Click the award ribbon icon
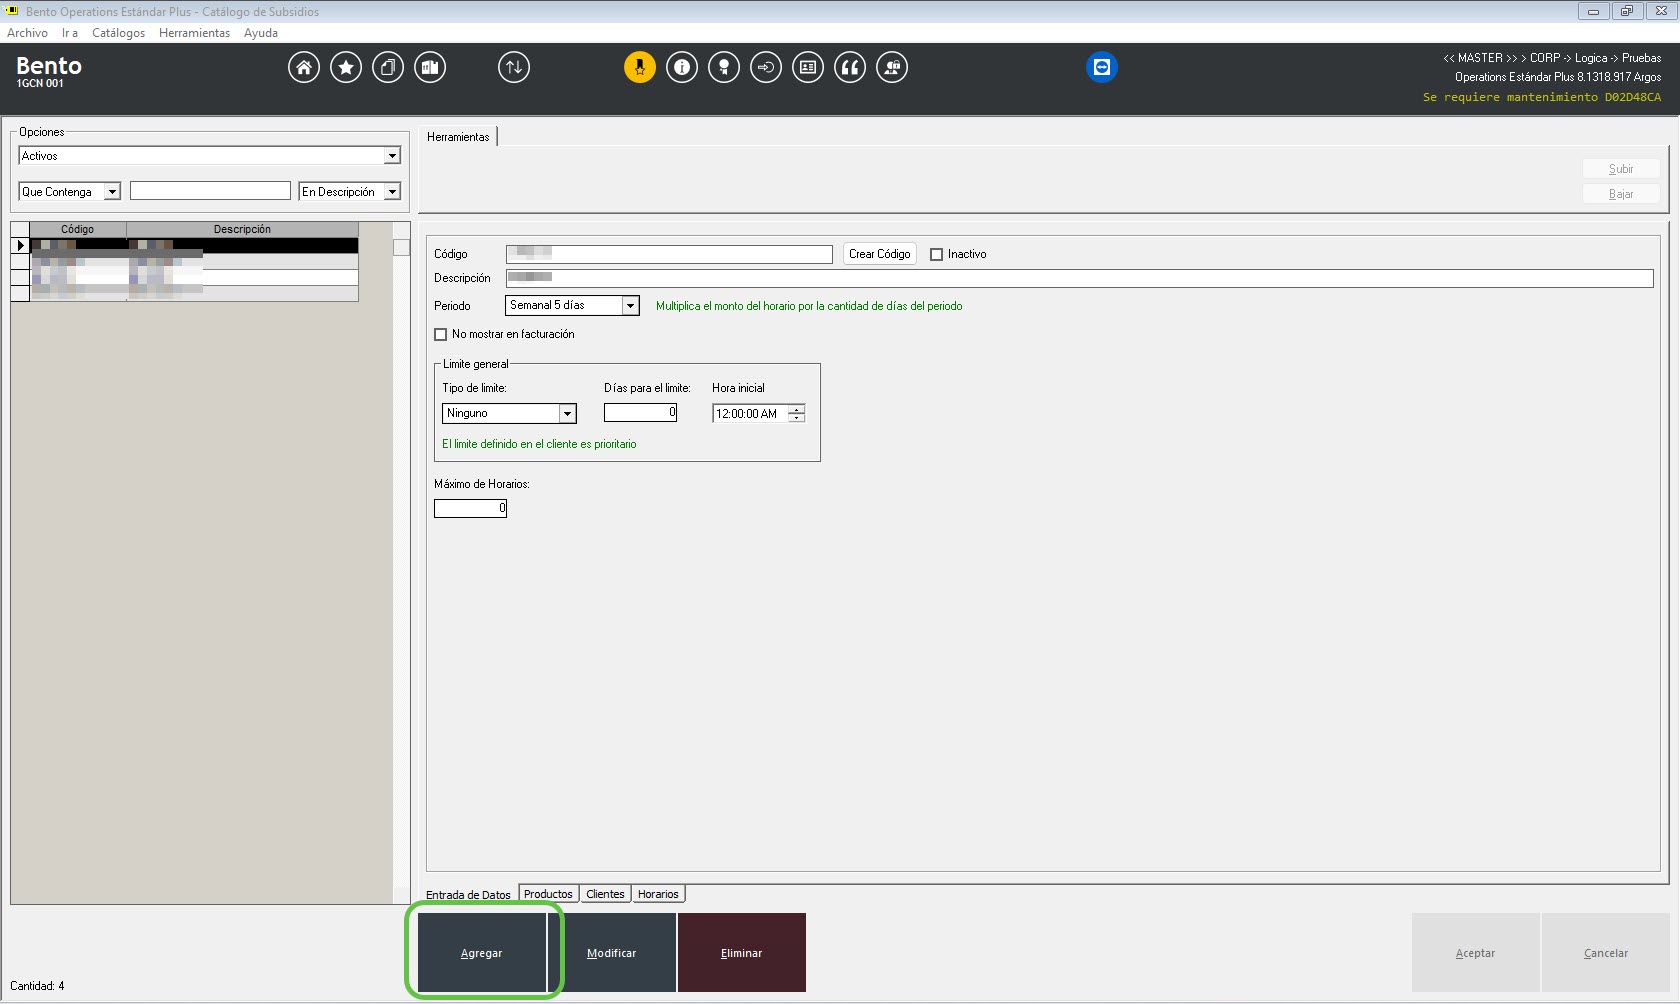 pyautogui.click(x=724, y=67)
